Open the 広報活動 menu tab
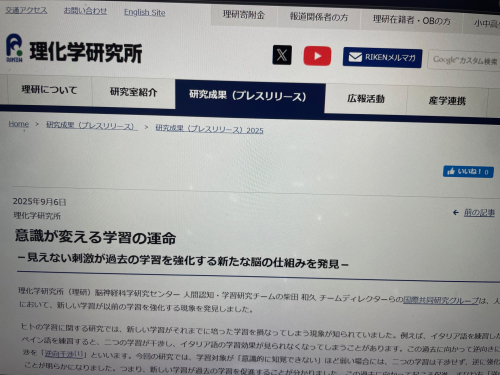The height and width of the screenshot is (375, 500). (366, 99)
